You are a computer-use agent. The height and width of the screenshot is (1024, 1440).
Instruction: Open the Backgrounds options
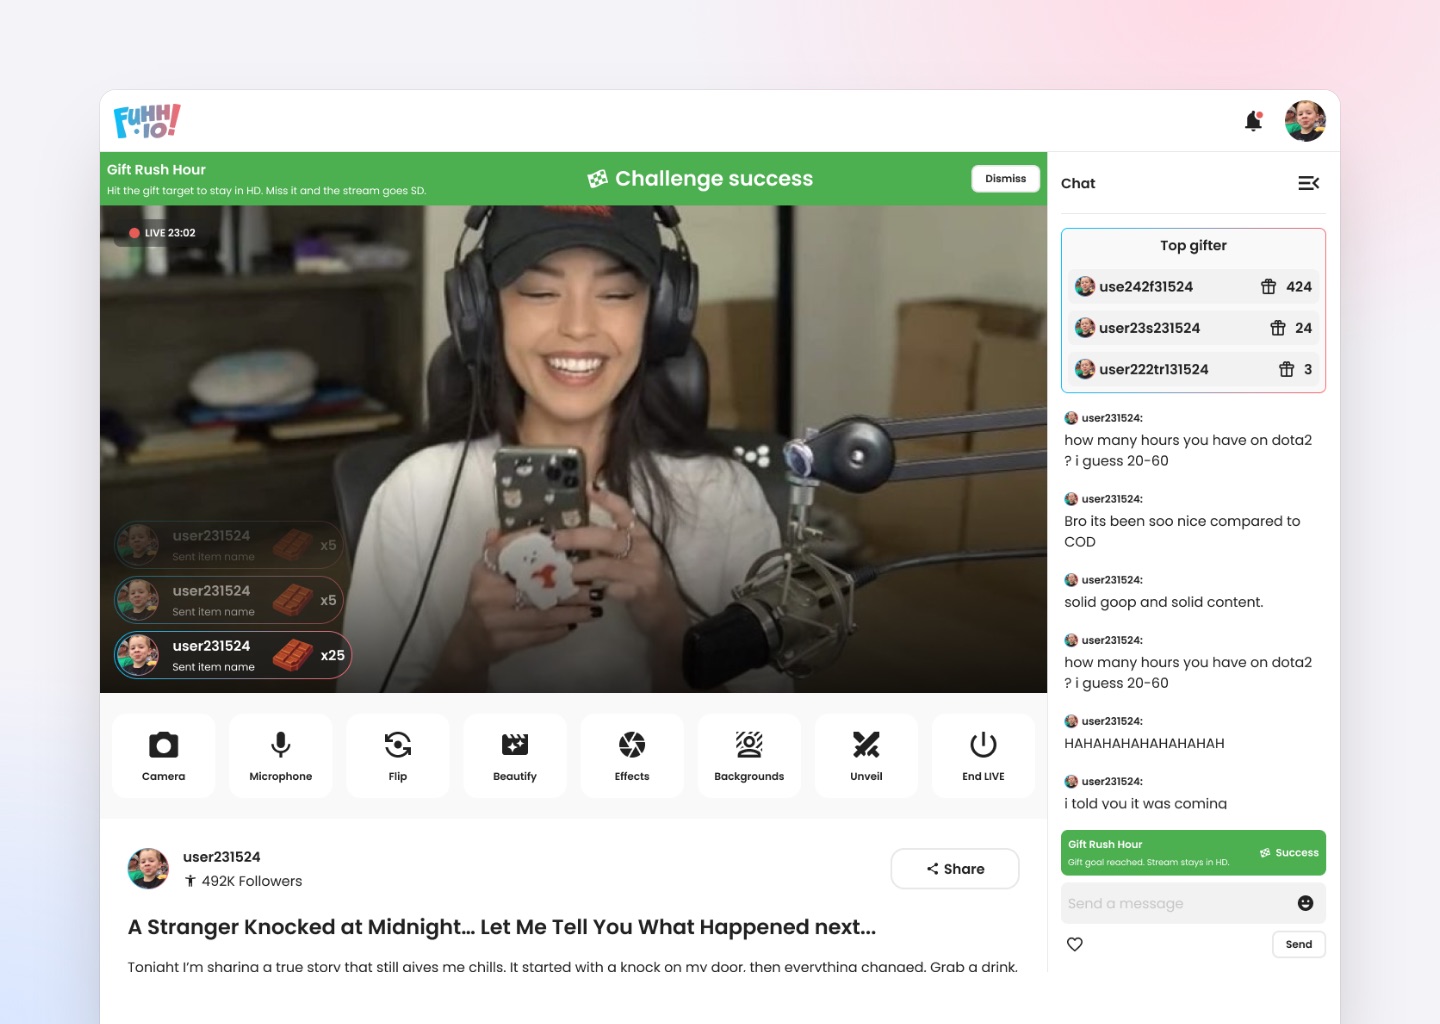tap(749, 755)
